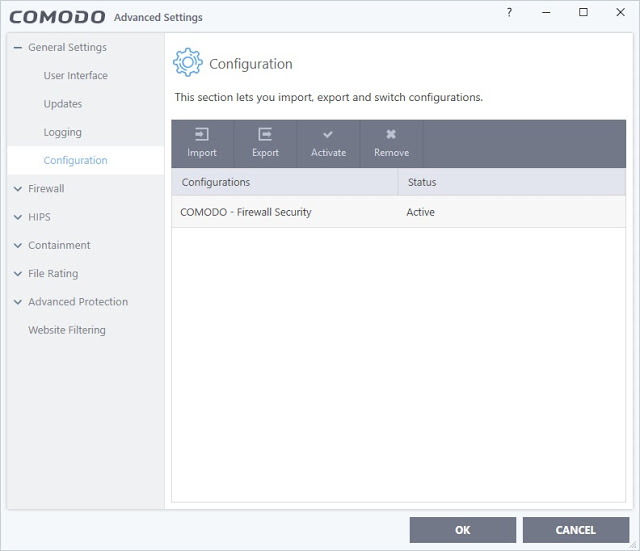Confirm settings with the OK button
This screenshot has height=551, width=640.
pyautogui.click(x=463, y=530)
